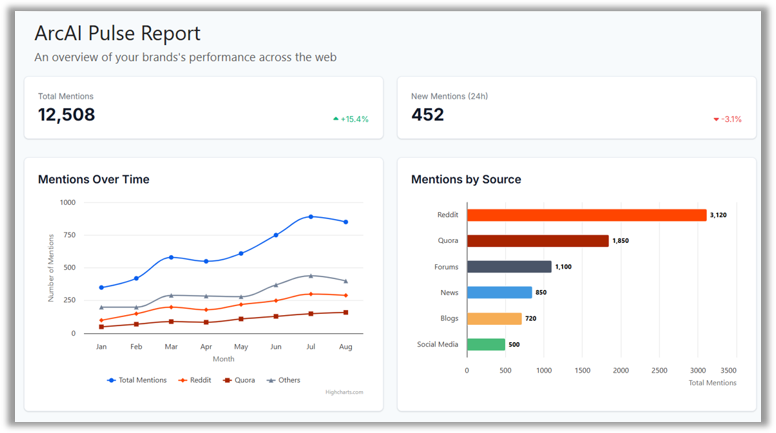The image size is (776, 433).
Task: Click the Mentions by Source chart title
Action: coord(466,180)
